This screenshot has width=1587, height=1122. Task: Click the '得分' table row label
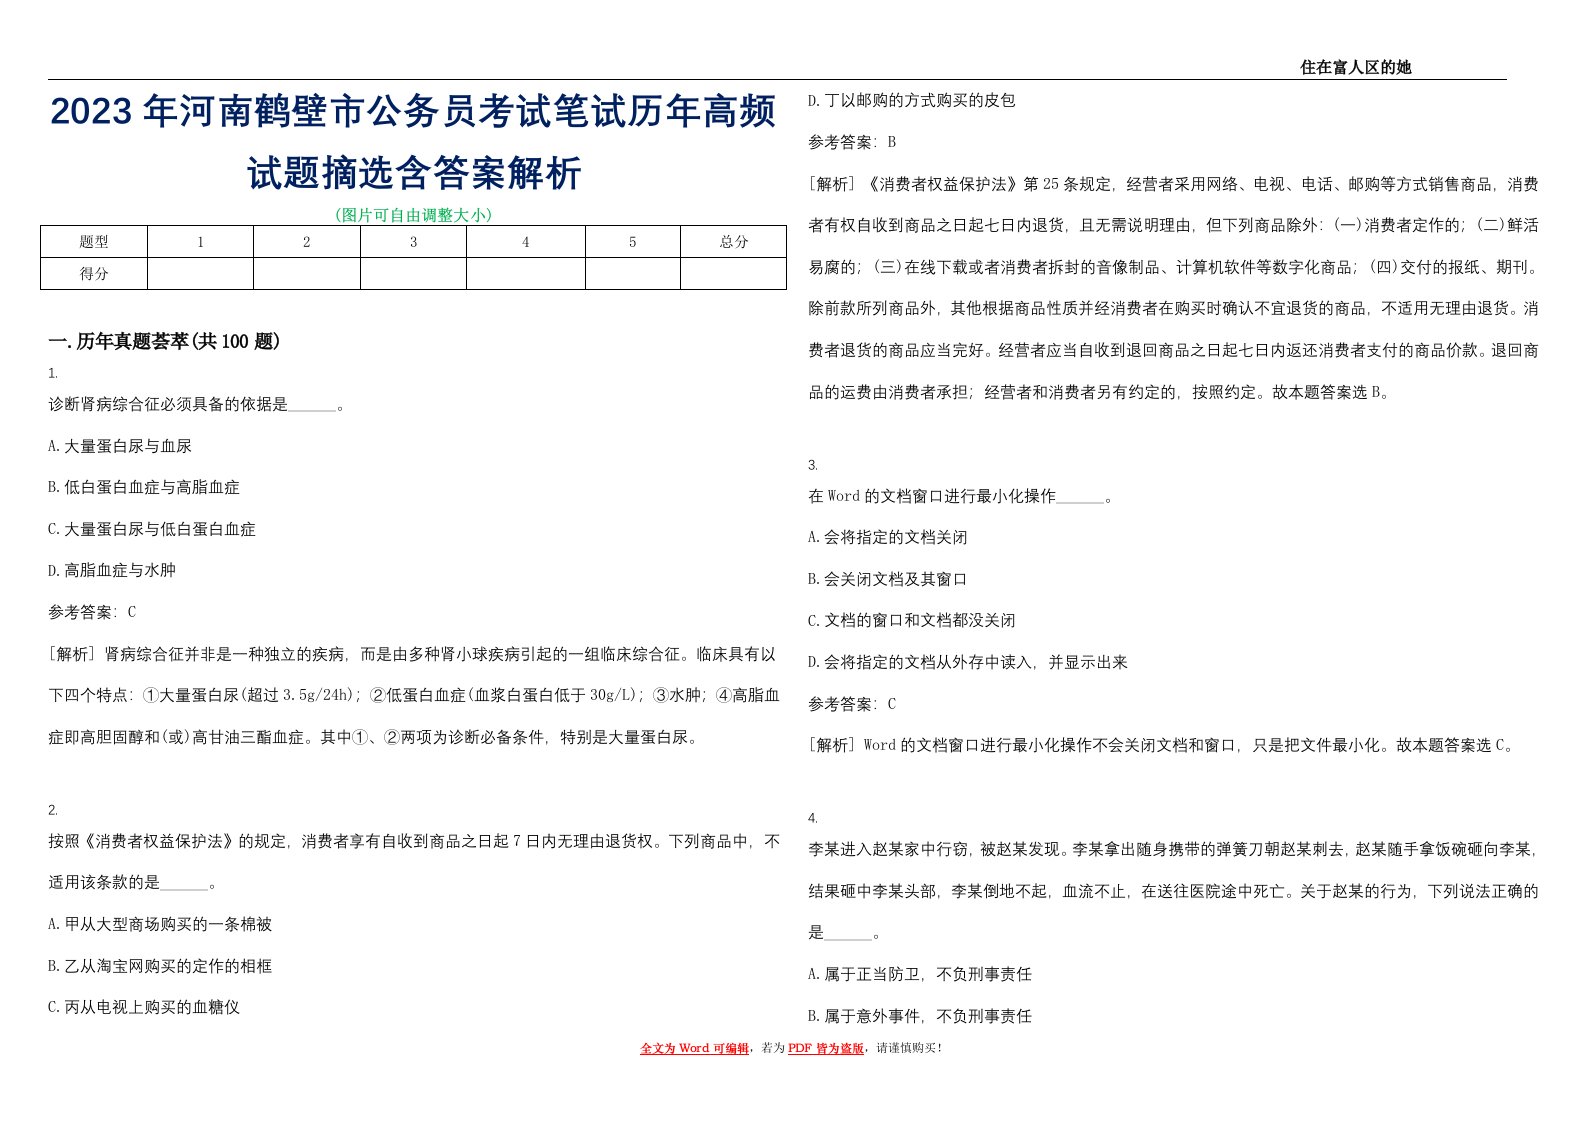point(94,274)
